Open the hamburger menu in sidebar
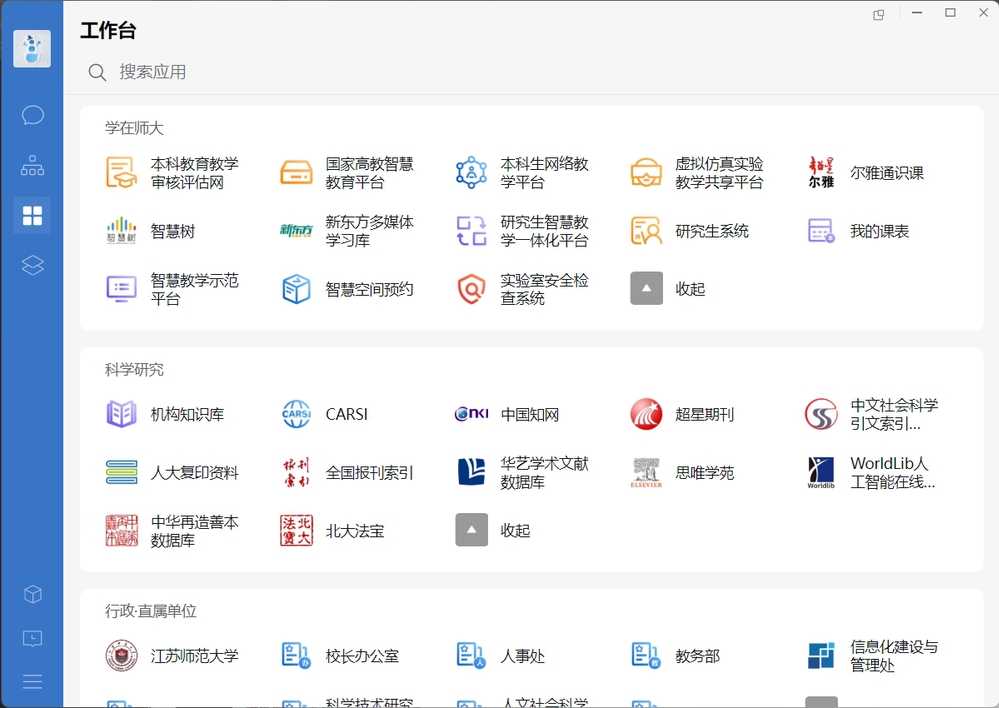This screenshot has height=708, width=999. coord(32,681)
